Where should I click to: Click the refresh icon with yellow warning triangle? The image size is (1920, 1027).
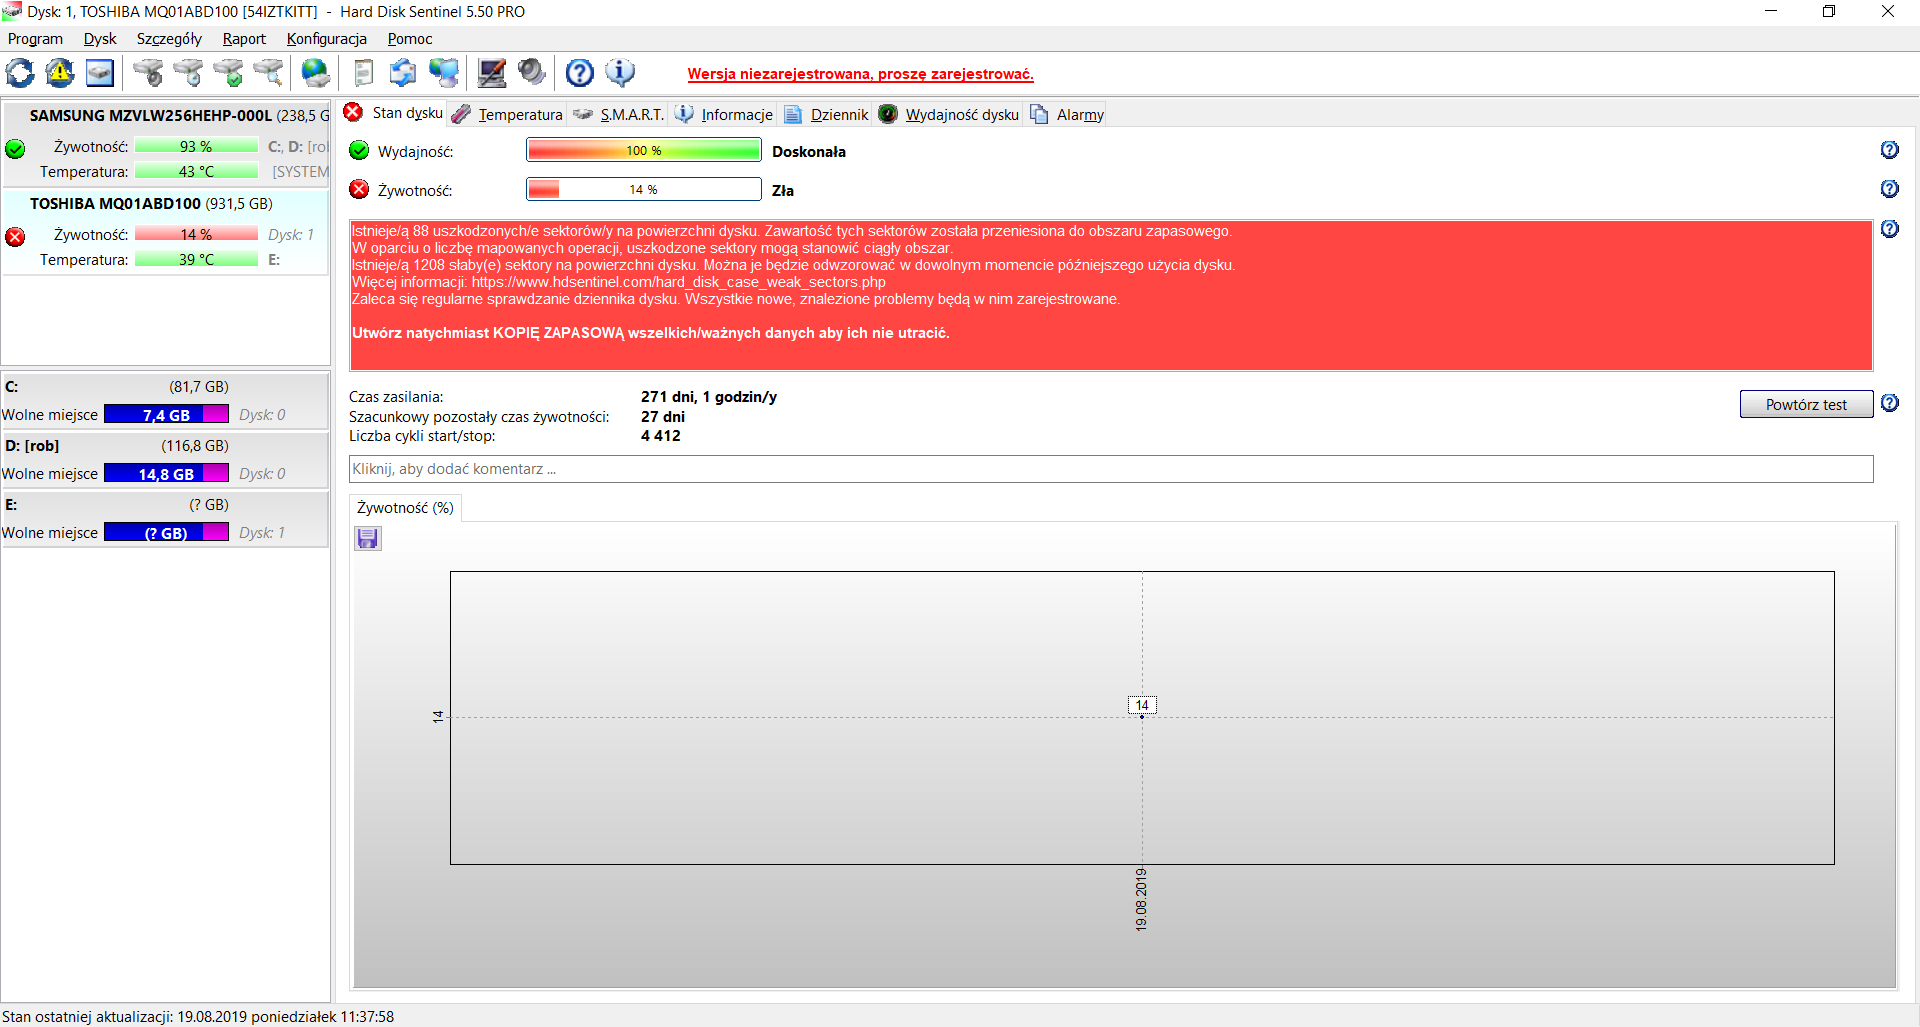[60, 73]
